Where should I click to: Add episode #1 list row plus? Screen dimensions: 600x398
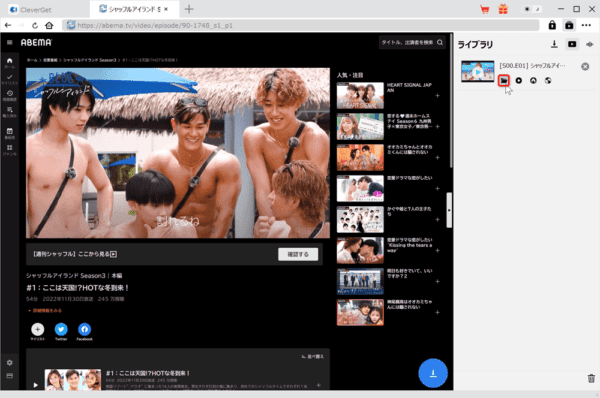(319, 385)
